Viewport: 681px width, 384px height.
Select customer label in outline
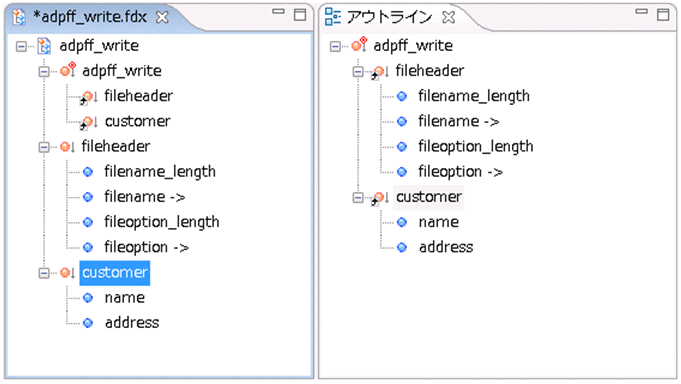[429, 197]
